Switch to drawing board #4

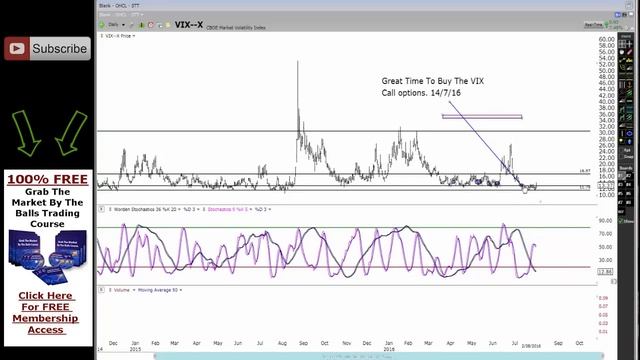point(629,185)
